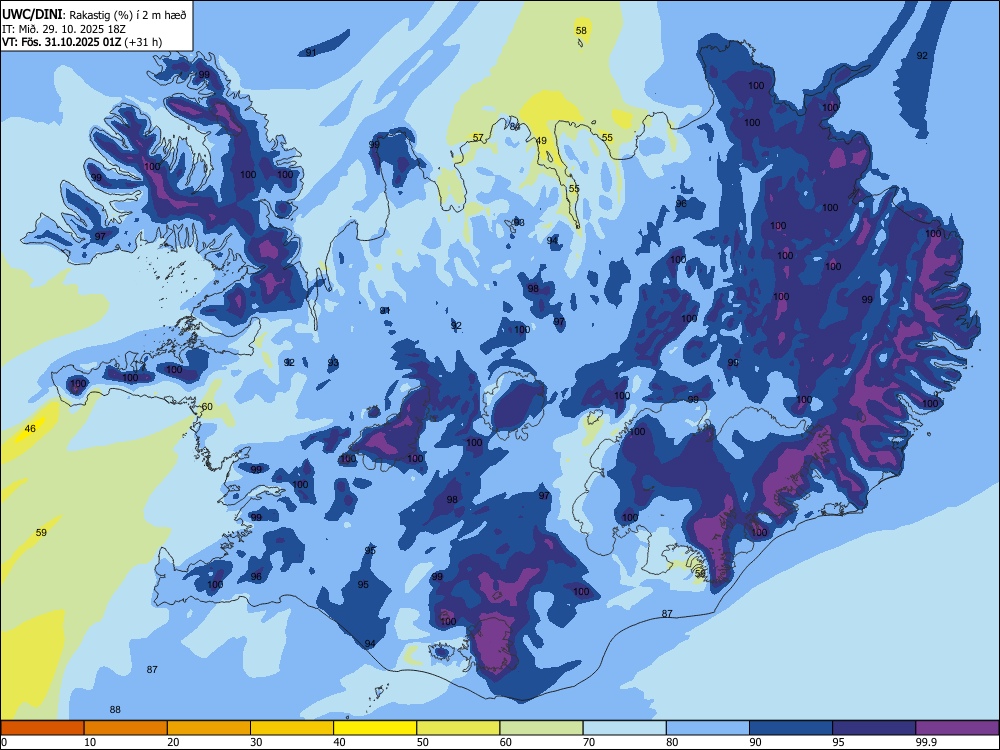The width and height of the screenshot is (1000, 750).
Task: Select the 46 humidity value on the map
Action: click(x=30, y=429)
